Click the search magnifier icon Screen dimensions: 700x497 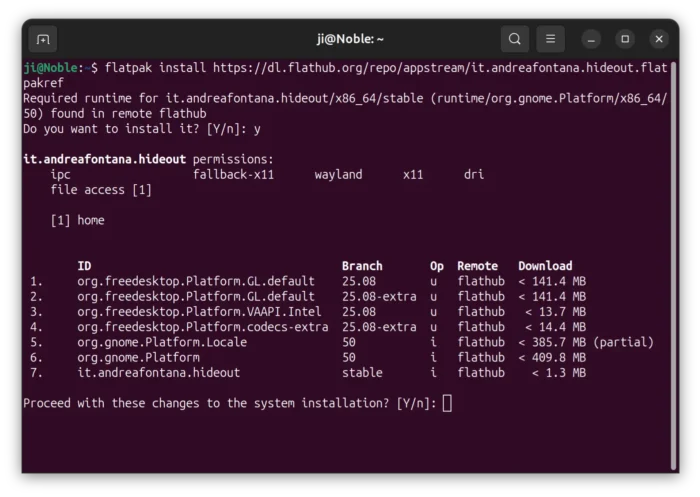514,39
